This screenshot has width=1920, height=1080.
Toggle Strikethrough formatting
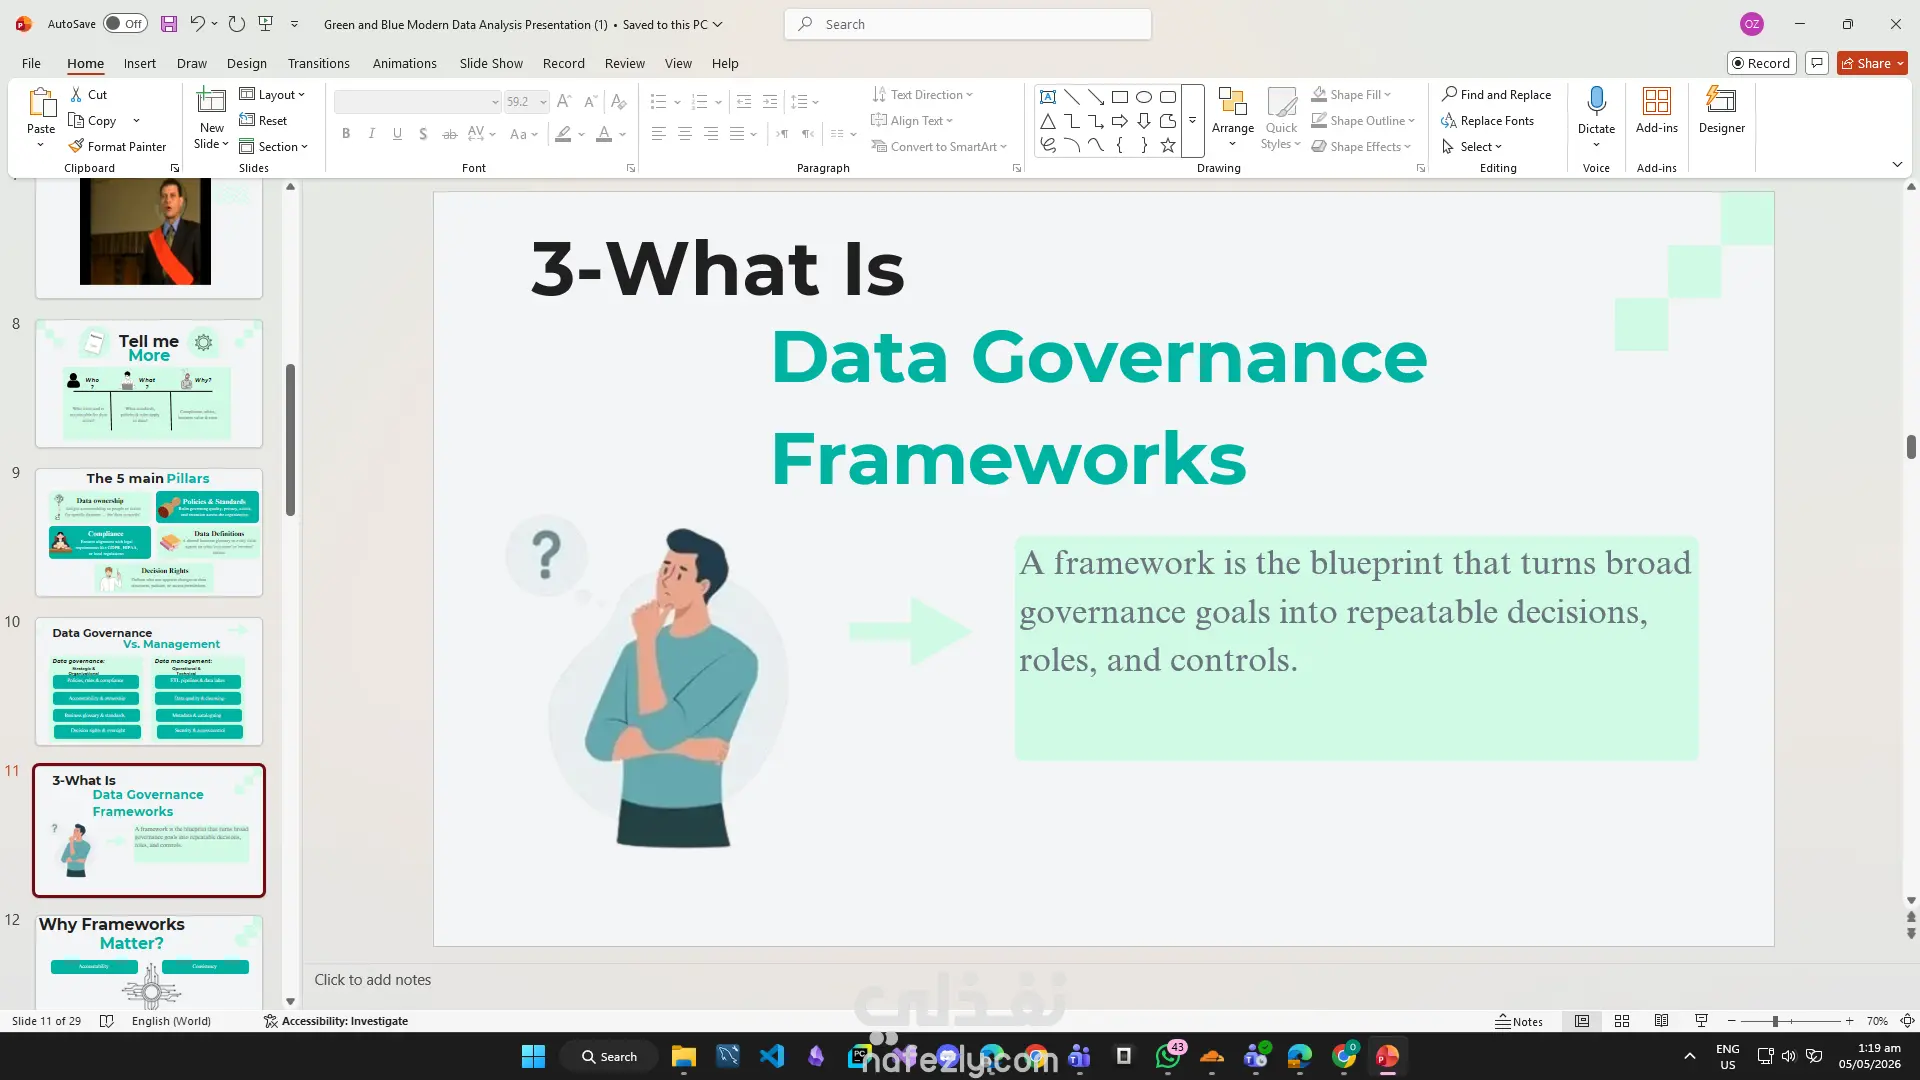(450, 134)
